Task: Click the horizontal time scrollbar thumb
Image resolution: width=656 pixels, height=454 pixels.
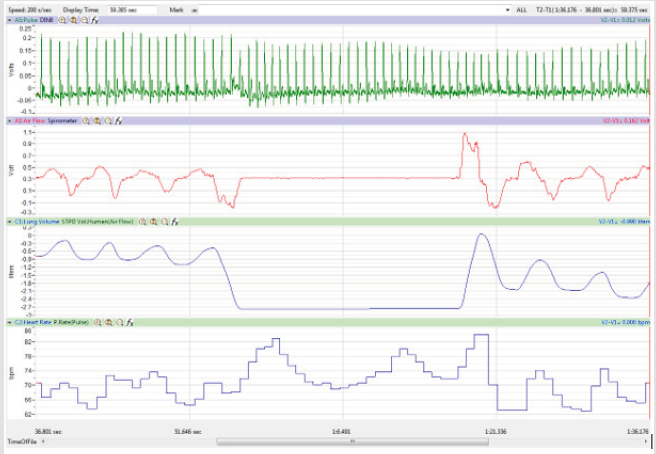Action: pos(350,441)
